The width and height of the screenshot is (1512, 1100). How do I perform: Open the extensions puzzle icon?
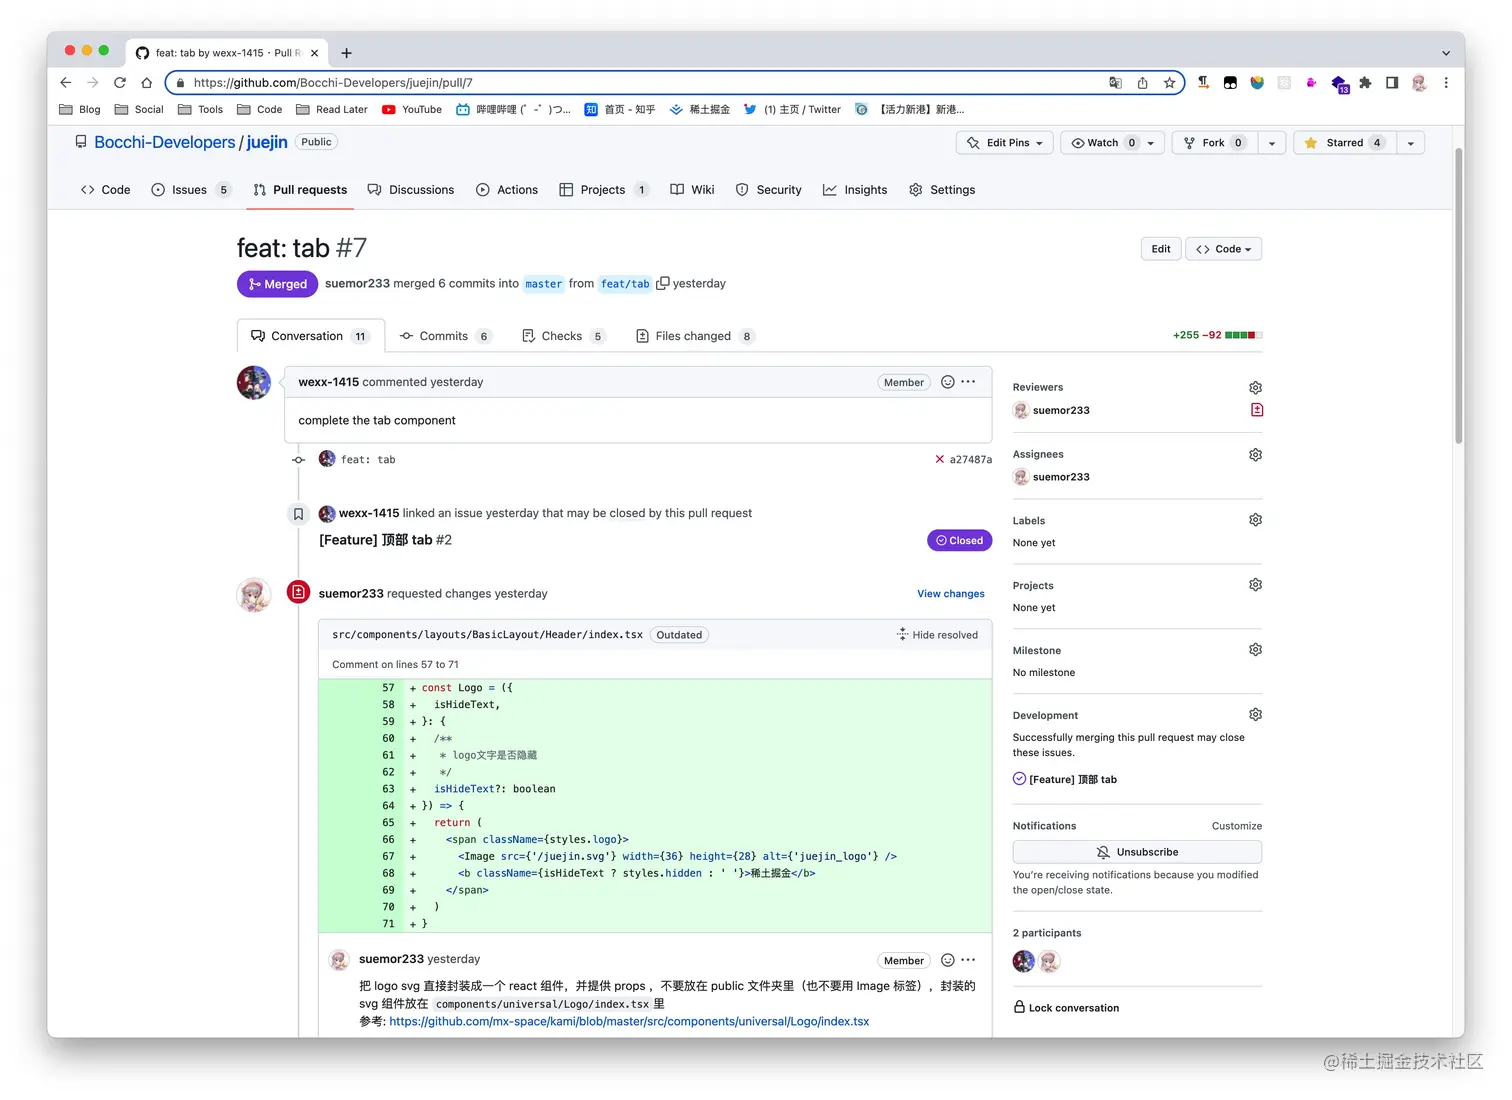[1365, 83]
